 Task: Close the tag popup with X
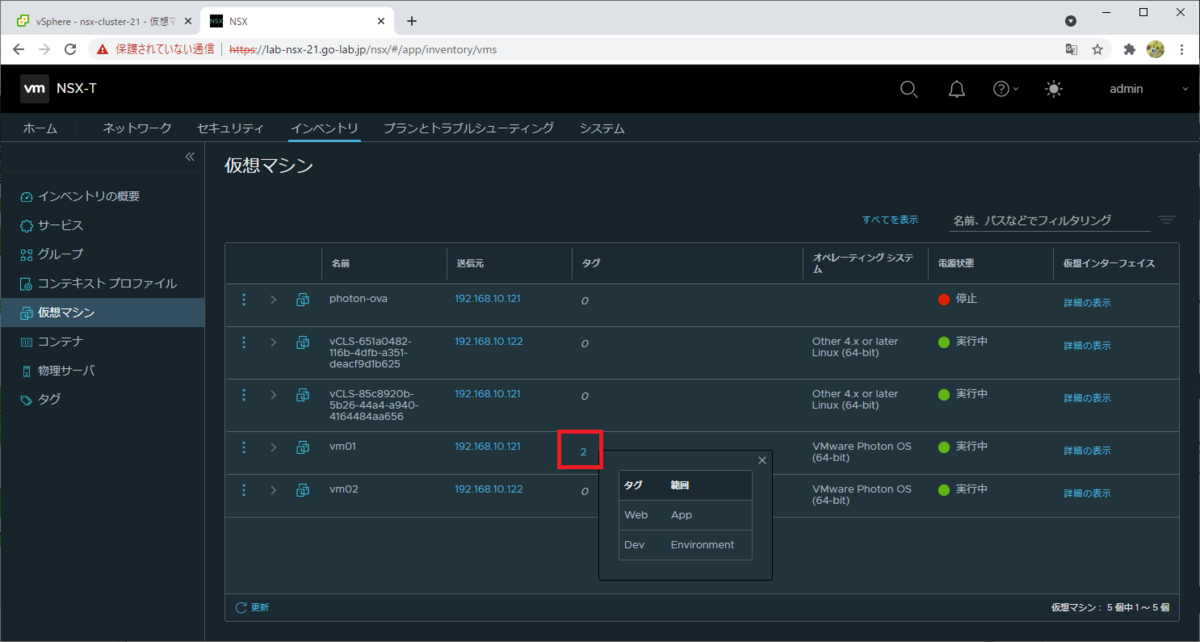tap(762, 460)
